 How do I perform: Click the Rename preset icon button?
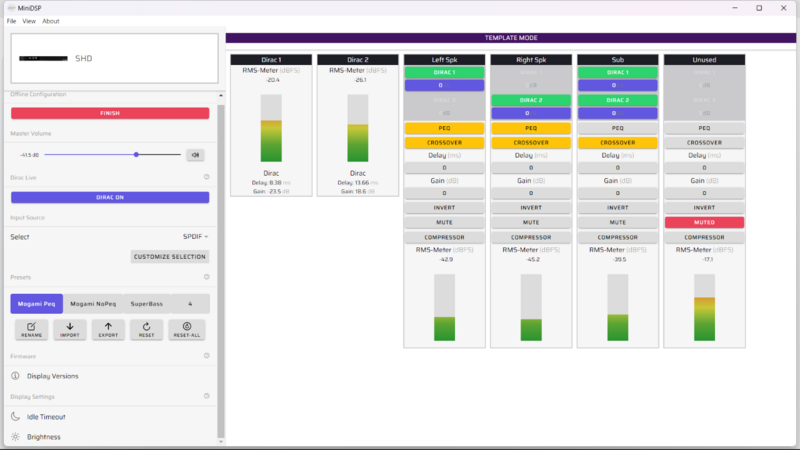31,326
